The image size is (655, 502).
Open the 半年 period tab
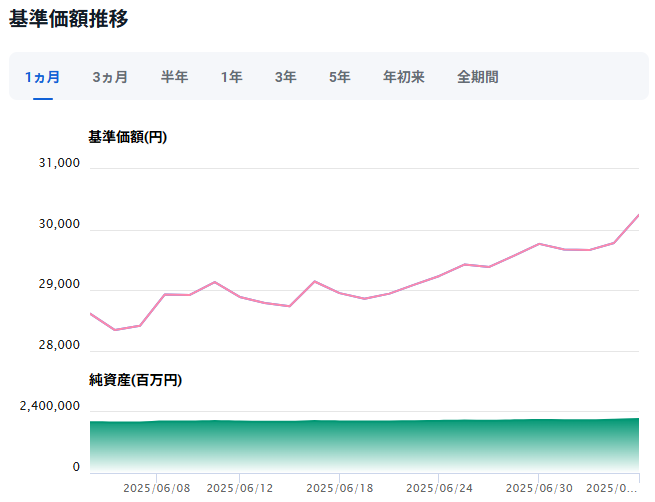click(175, 77)
